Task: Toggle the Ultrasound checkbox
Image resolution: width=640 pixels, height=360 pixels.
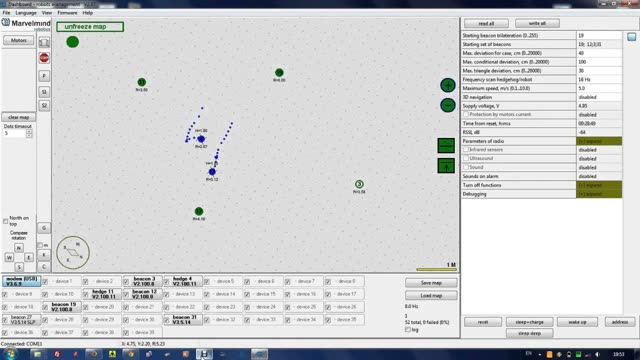Action: (x=466, y=158)
